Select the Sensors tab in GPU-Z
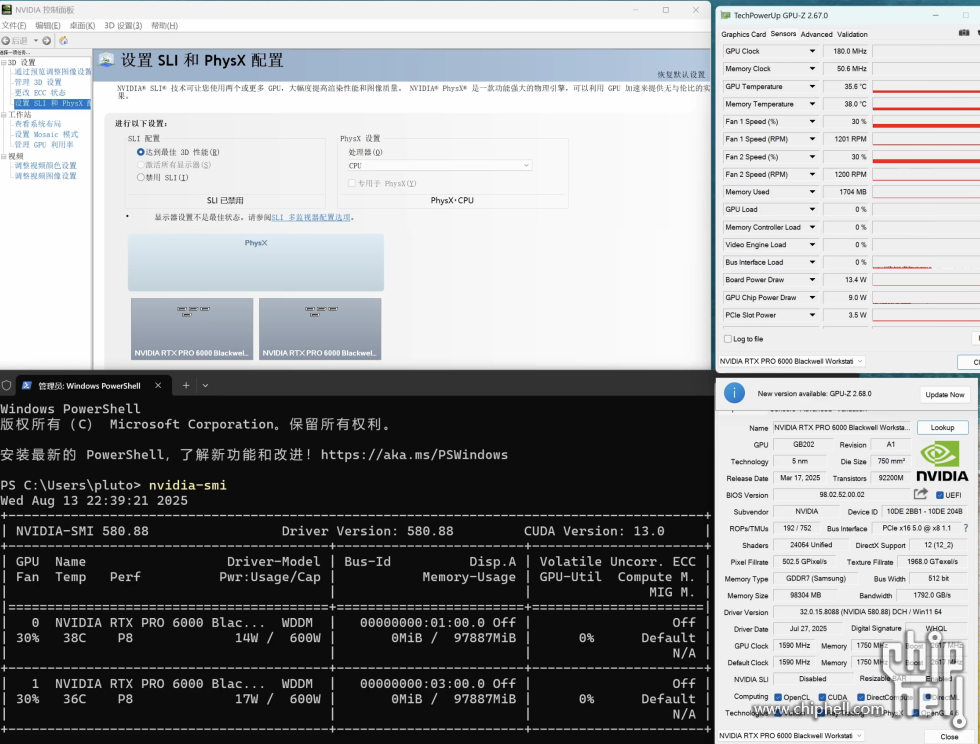This screenshot has height=744, width=980. coord(783,34)
